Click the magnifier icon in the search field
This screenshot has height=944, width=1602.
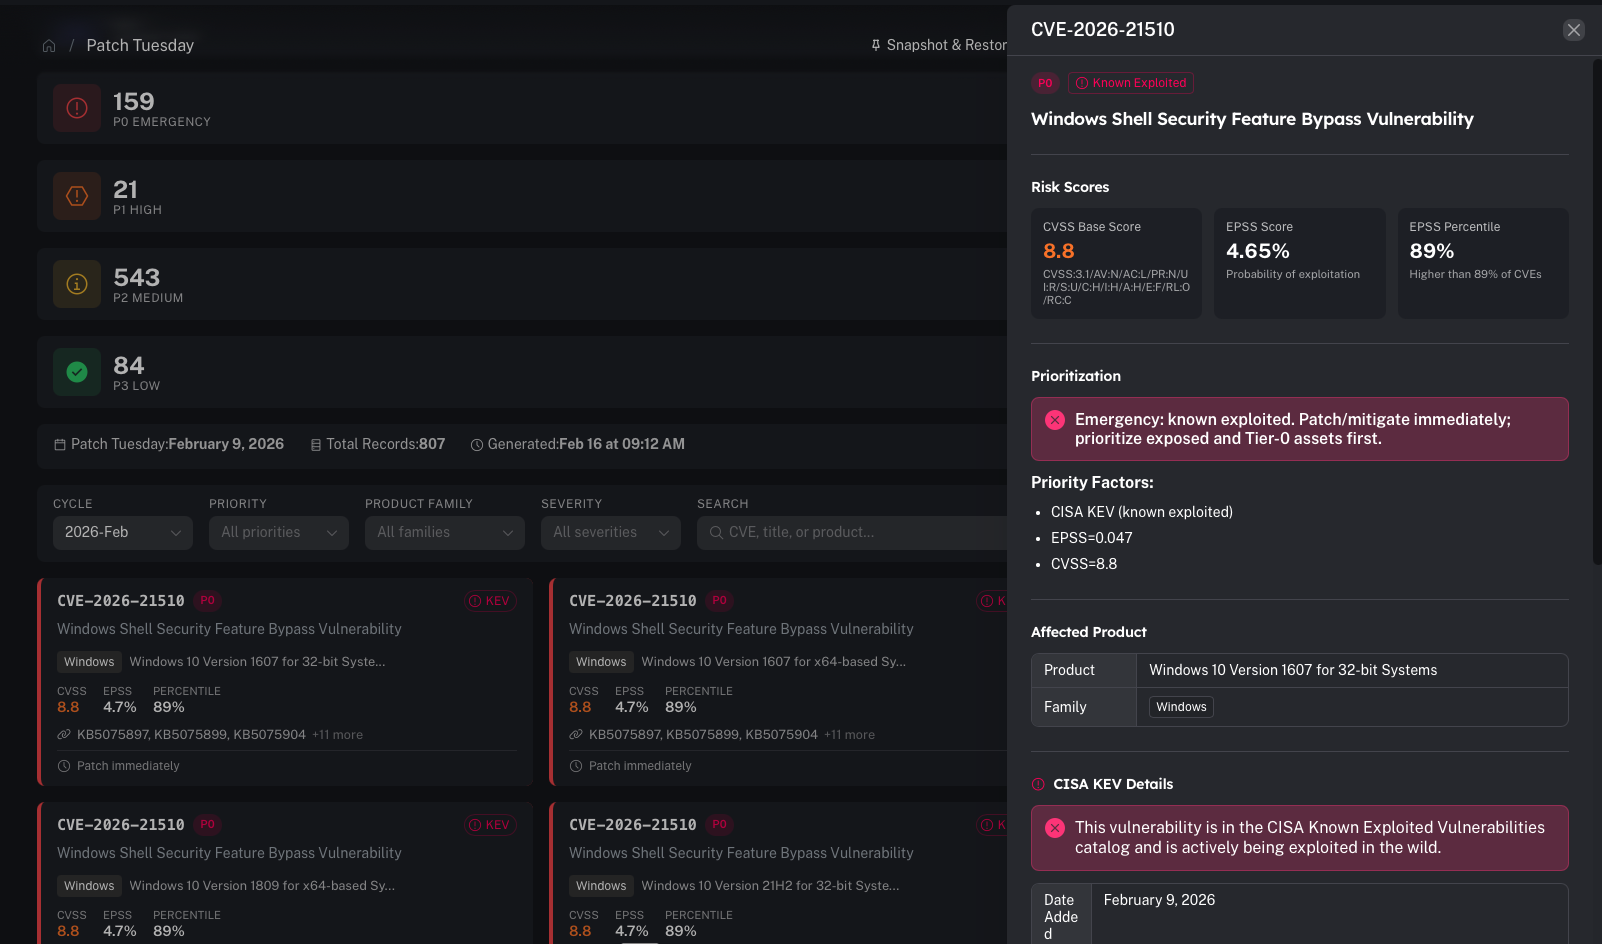click(x=718, y=532)
